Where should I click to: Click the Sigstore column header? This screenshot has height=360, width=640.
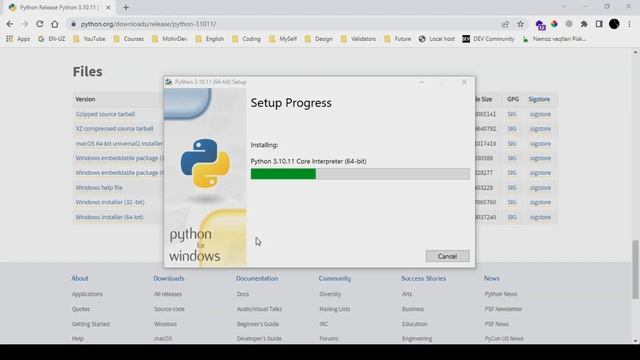point(539,99)
